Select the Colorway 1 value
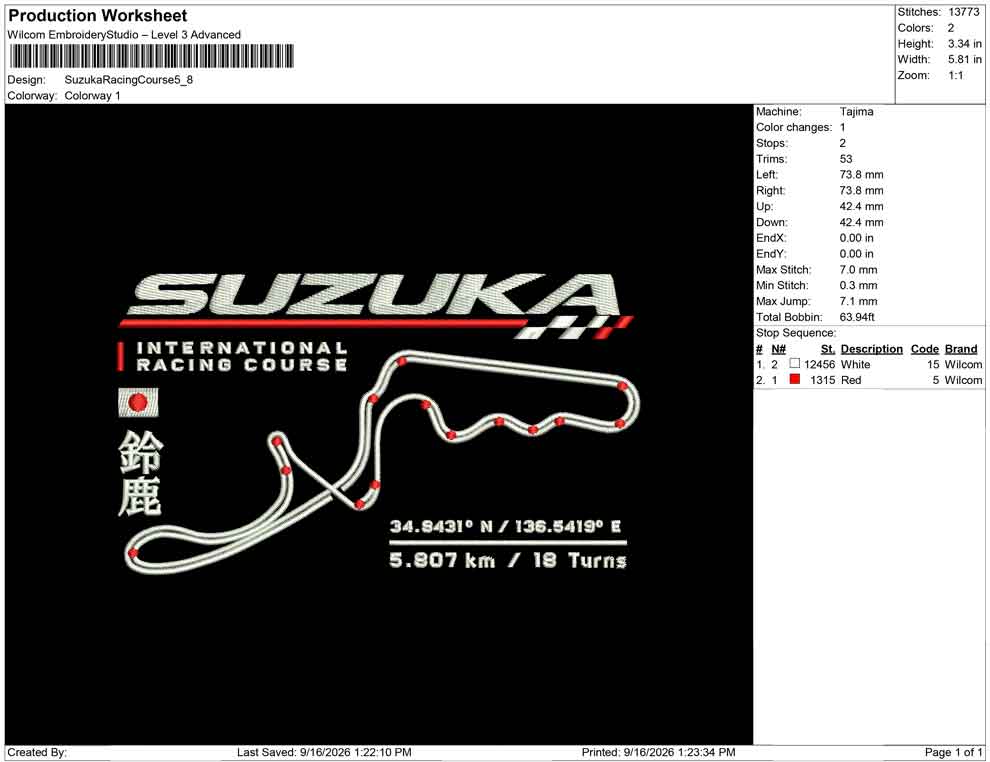The image size is (990, 762). [x=92, y=96]
